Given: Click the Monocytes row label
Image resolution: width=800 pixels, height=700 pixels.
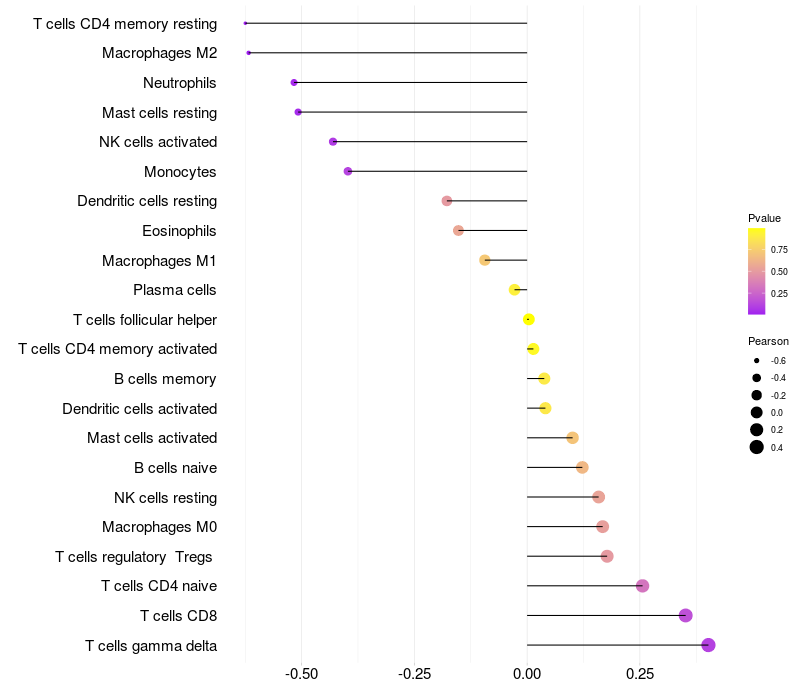Looking at the screenshot, I should (x=180, y=172).
